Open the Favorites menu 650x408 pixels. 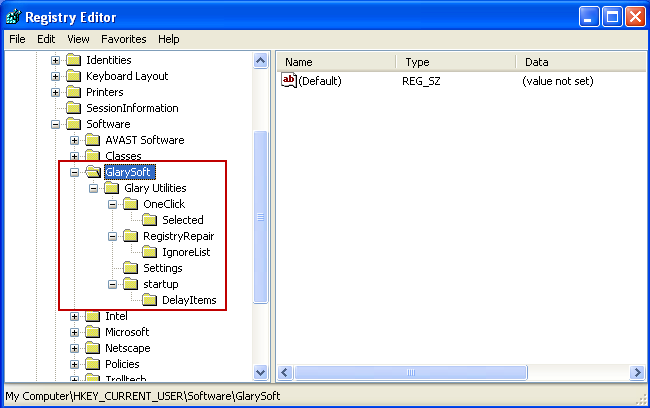(124, 39)
